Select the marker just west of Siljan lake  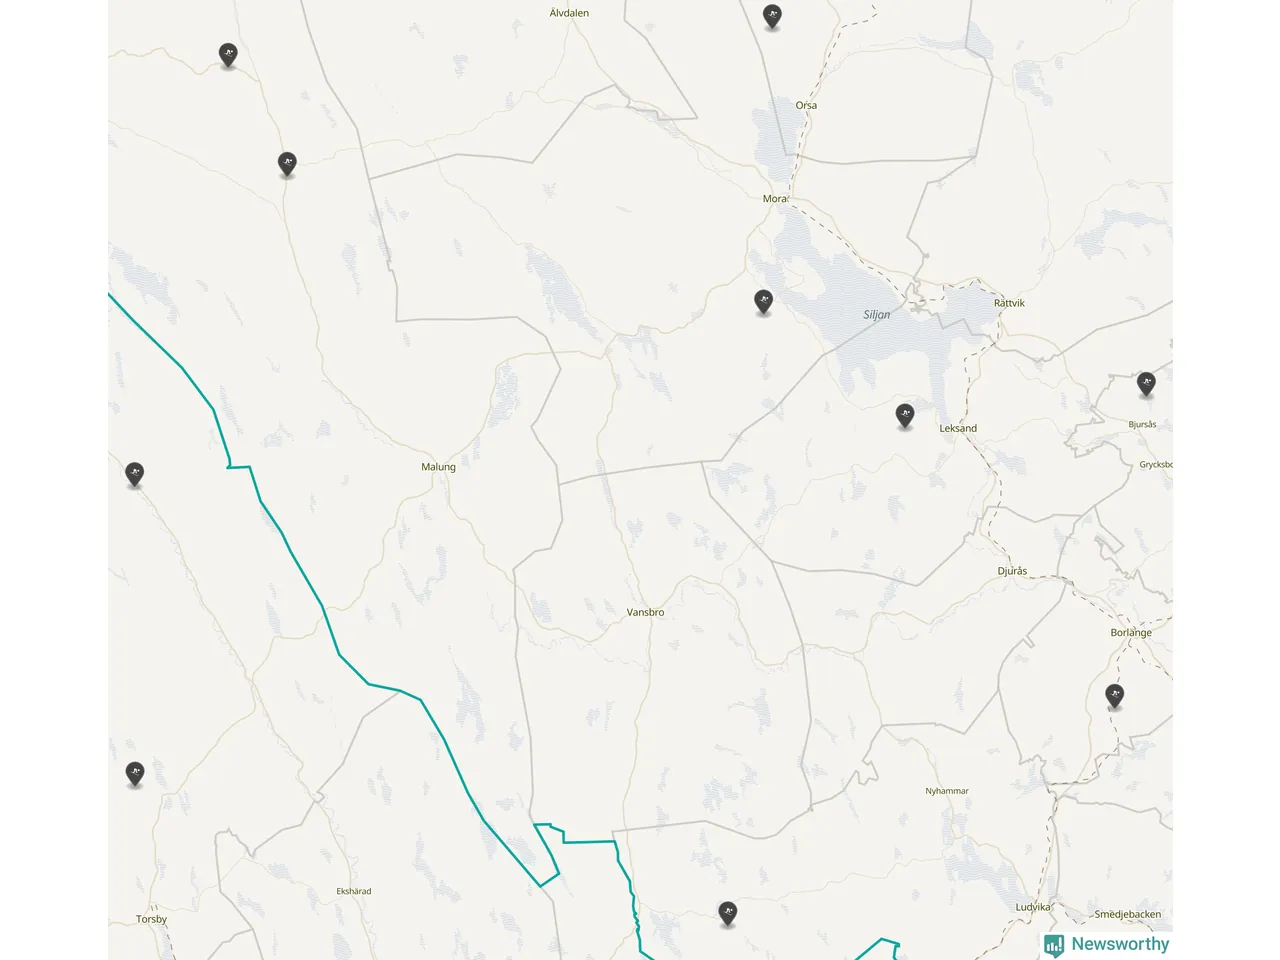tap(764, 301)
